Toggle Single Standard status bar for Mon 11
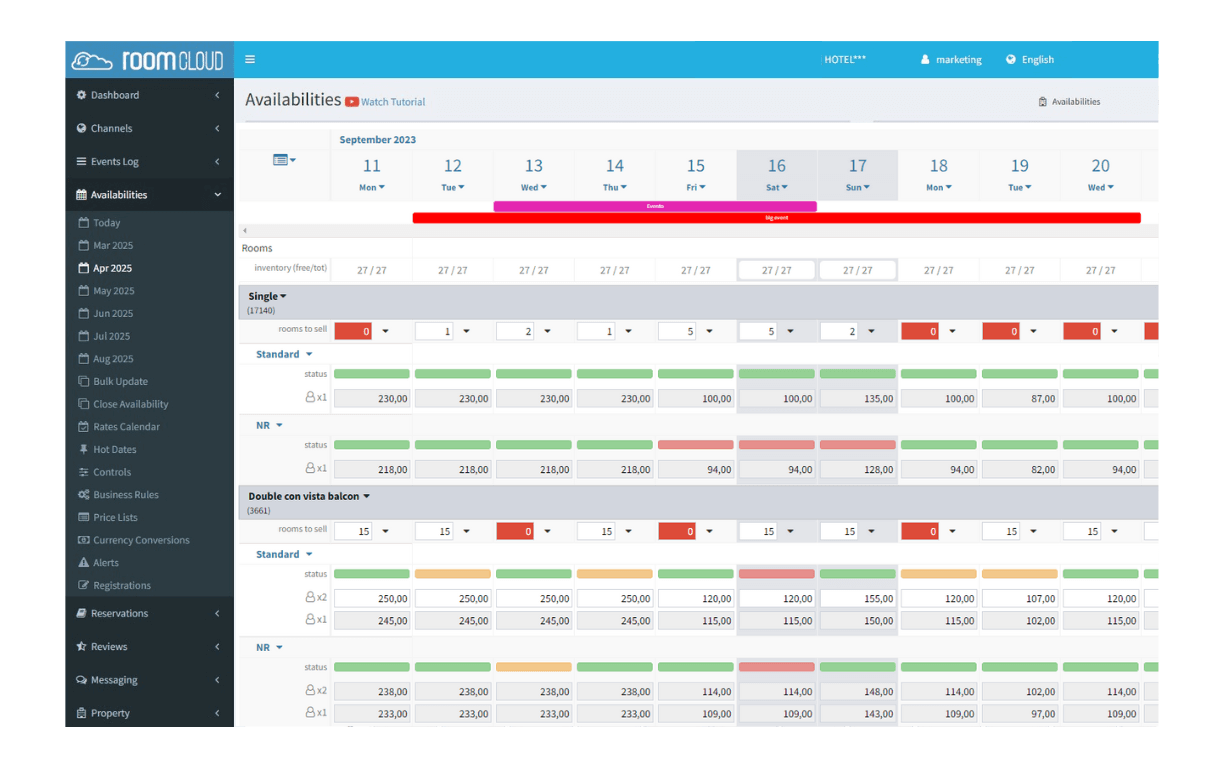 (x=371, y=374)
